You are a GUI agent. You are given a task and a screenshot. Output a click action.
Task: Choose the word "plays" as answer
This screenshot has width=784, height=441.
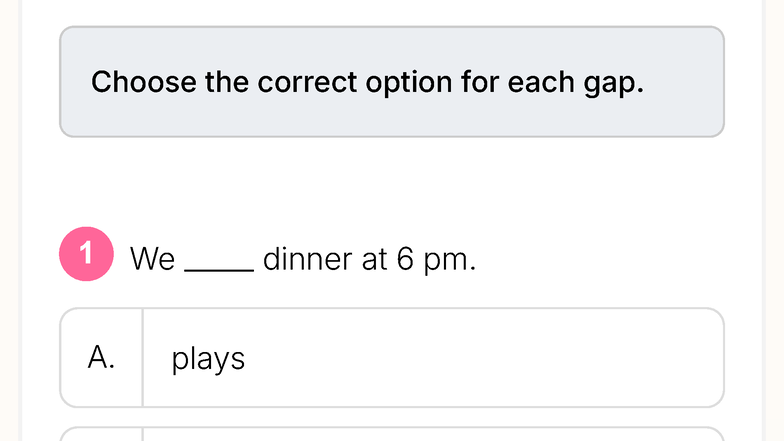point(208,359)
